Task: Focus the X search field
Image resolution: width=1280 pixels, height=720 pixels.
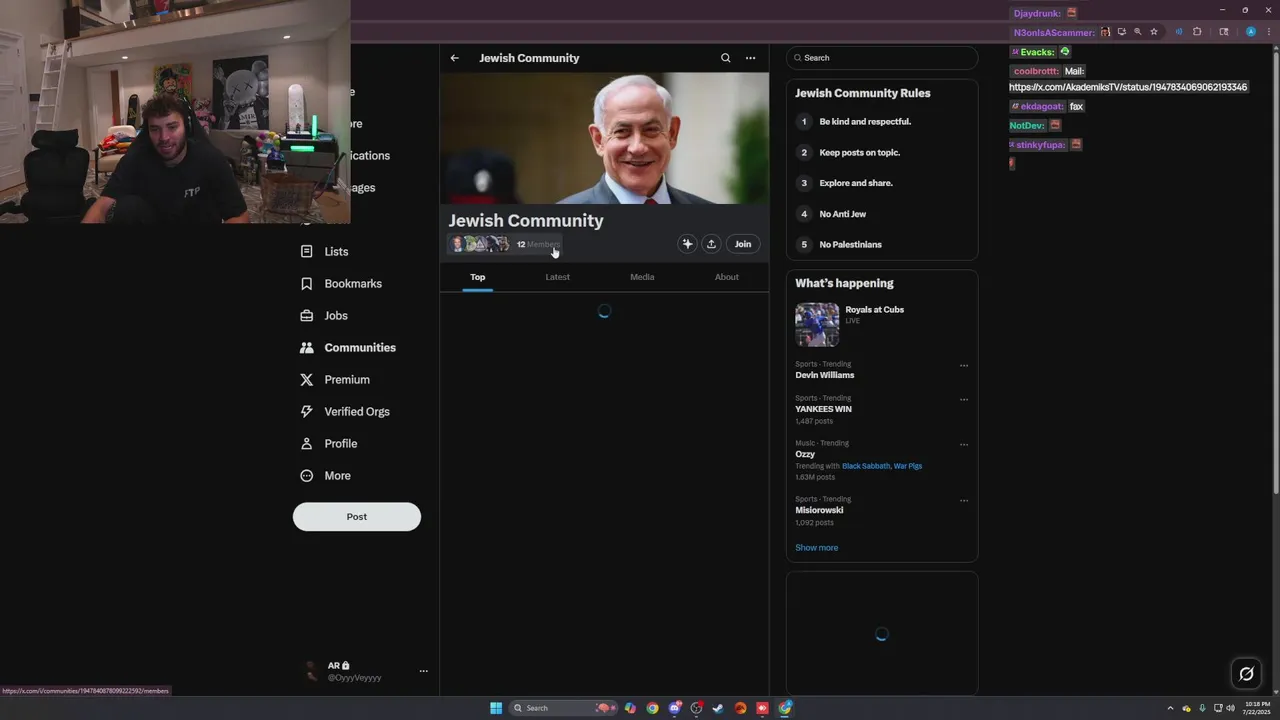Action: (x=882, y=58)
